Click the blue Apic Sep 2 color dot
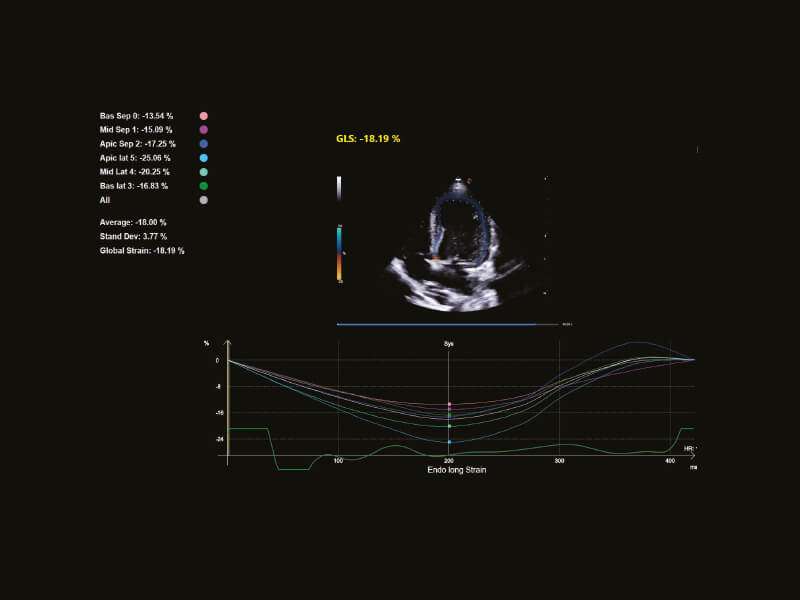 tap(204, 144)
